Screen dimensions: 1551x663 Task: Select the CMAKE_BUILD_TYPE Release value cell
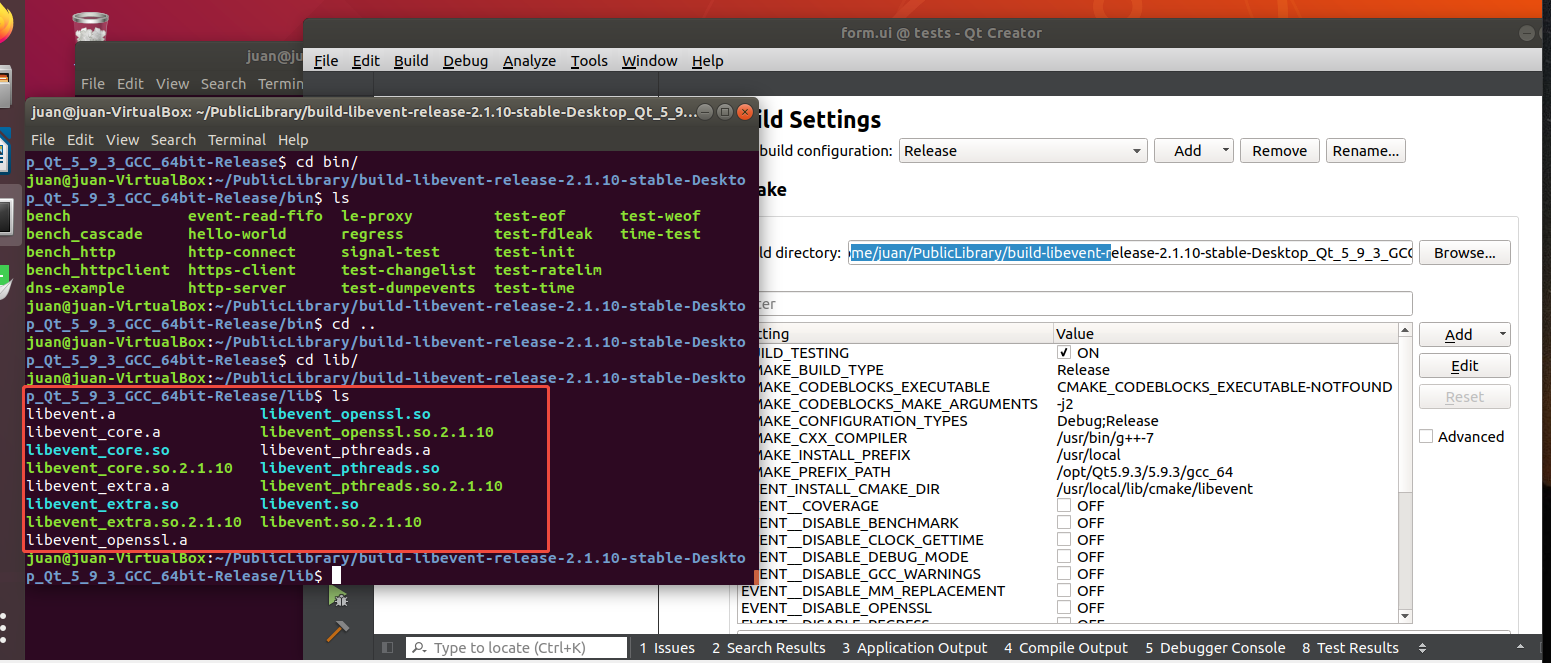tap(1225, 370)
